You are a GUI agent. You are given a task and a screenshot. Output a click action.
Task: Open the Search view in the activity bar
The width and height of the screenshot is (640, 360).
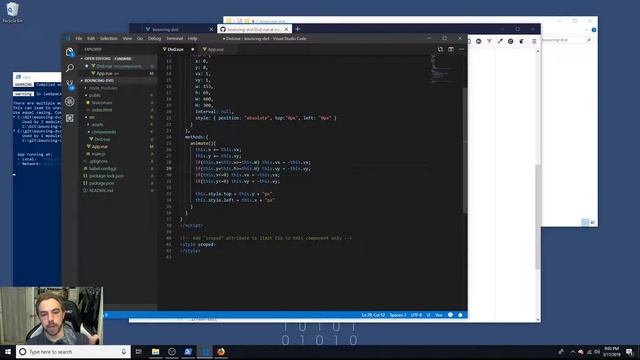click(x=70, y=68)
